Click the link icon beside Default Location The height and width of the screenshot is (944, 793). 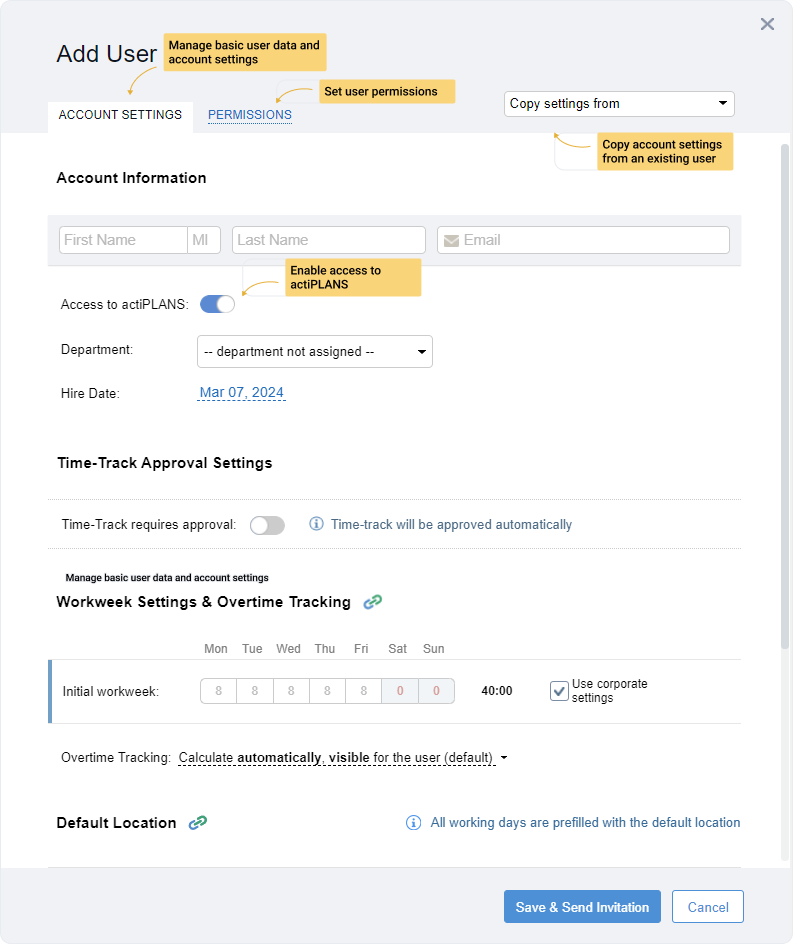(x=198, y=823)
